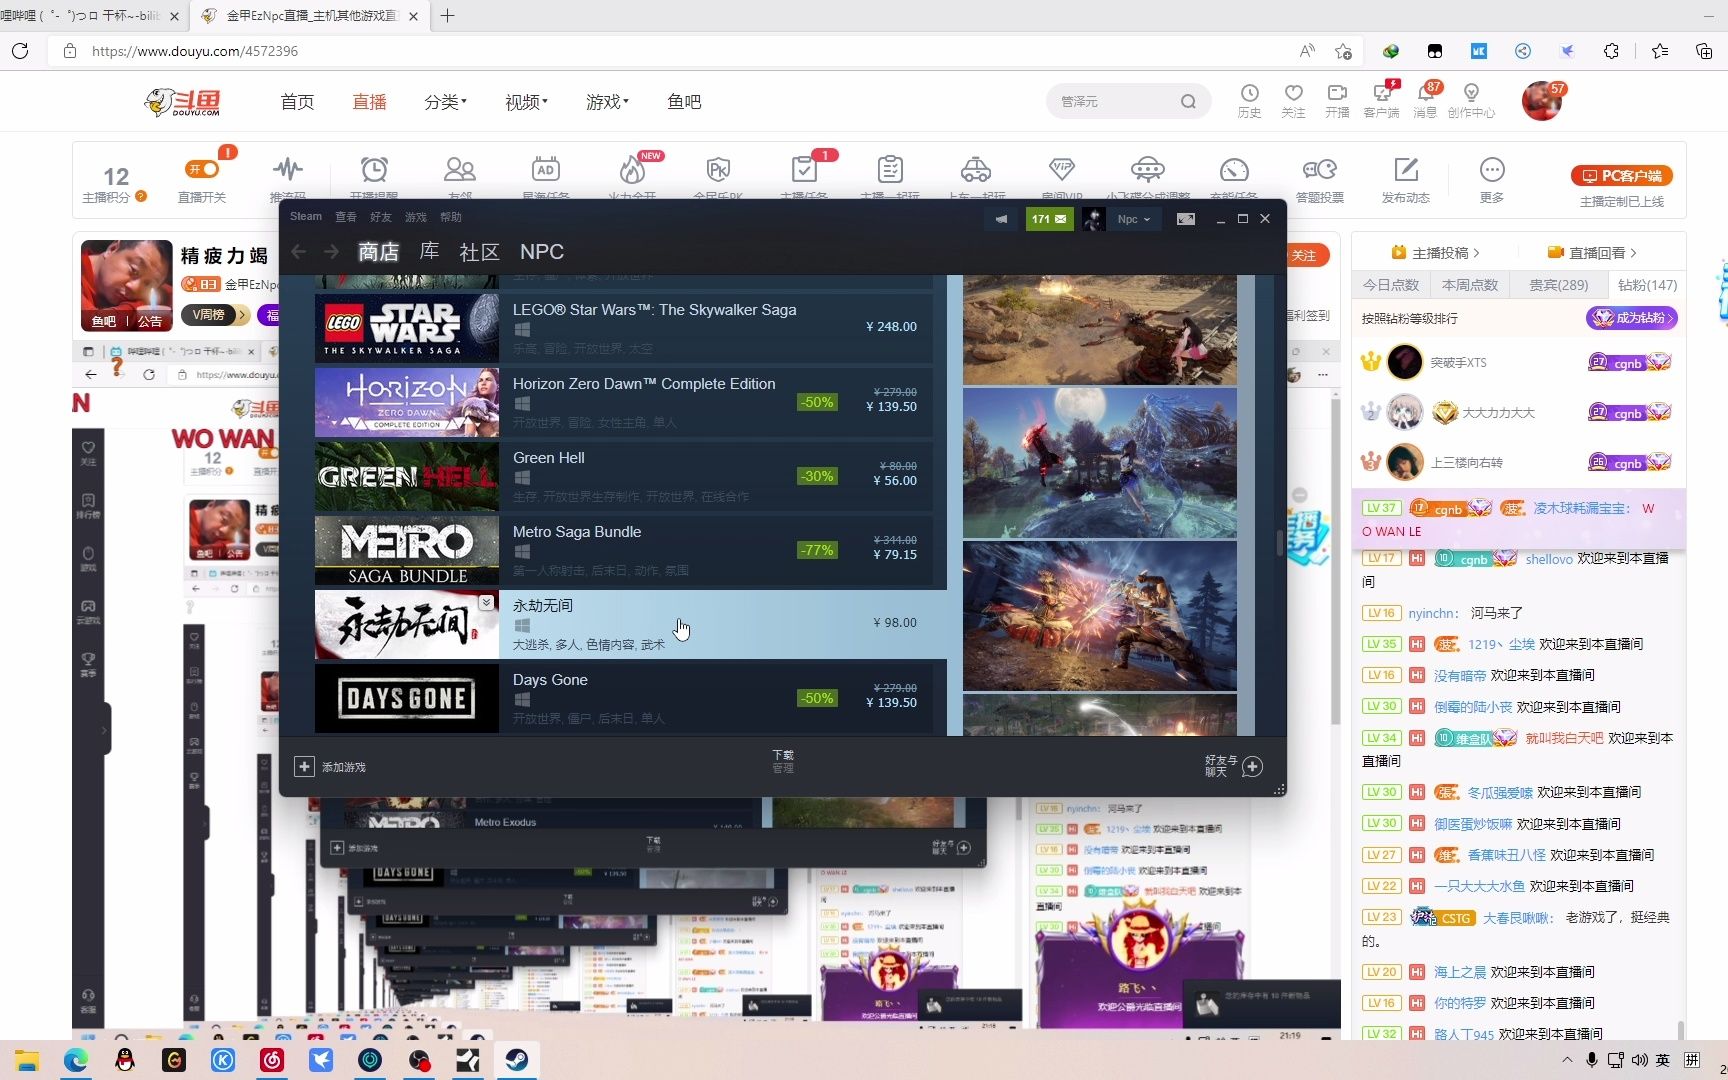The image size is (1728, 1080).
Task: Click the 成为钻粉 button
Action: tap(1631, 318)
